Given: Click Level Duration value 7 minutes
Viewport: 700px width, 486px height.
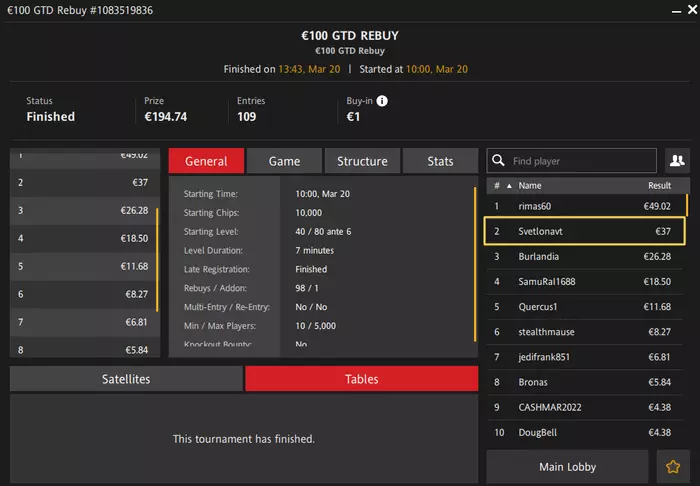Looking at the screenshot, I should point(314,250).
